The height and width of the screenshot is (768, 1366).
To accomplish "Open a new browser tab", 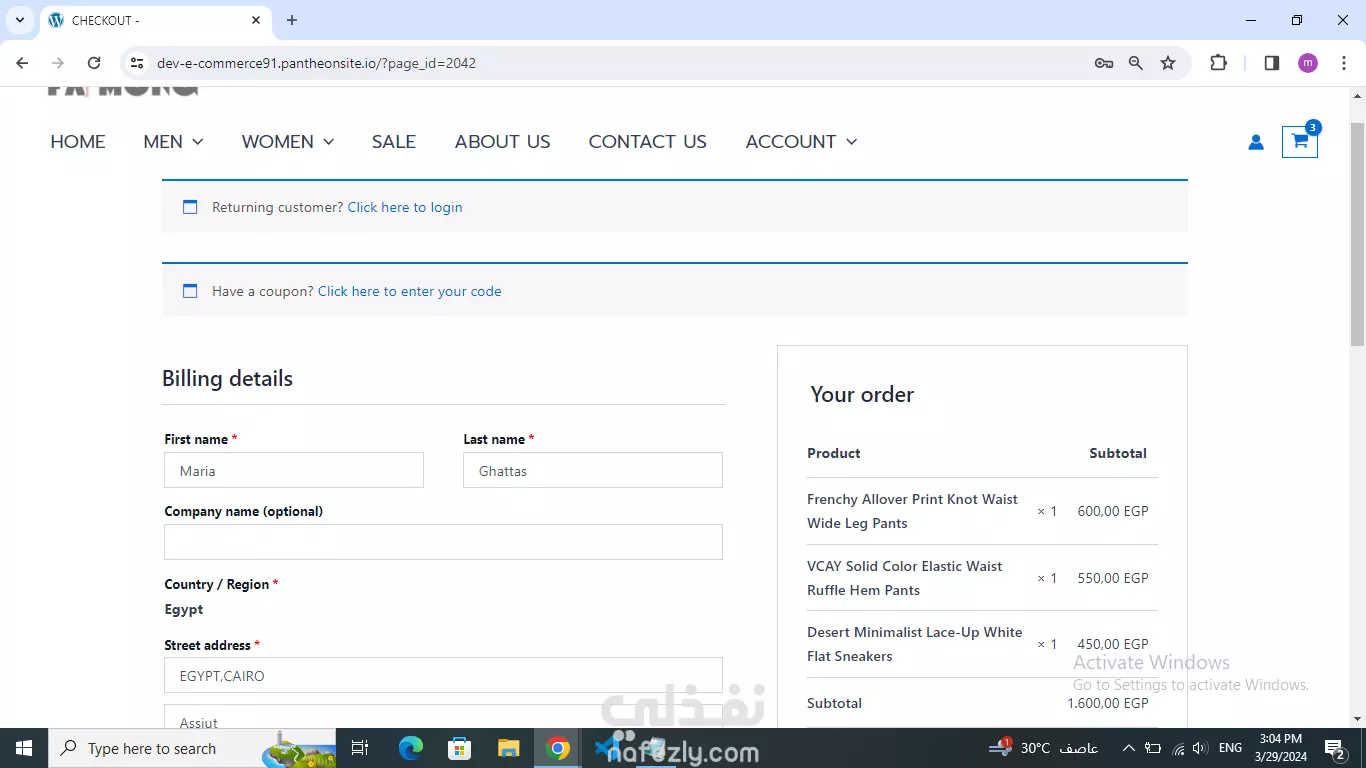I will 292,20.
